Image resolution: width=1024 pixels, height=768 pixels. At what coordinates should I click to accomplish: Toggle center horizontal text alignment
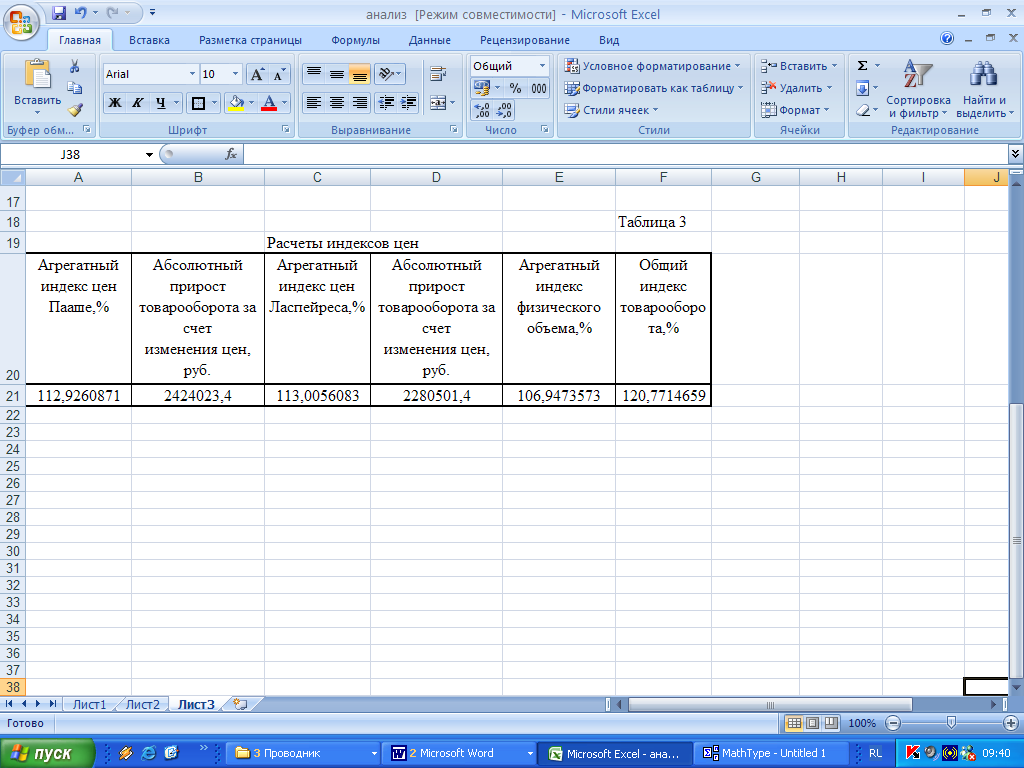(x=336, y=103)
